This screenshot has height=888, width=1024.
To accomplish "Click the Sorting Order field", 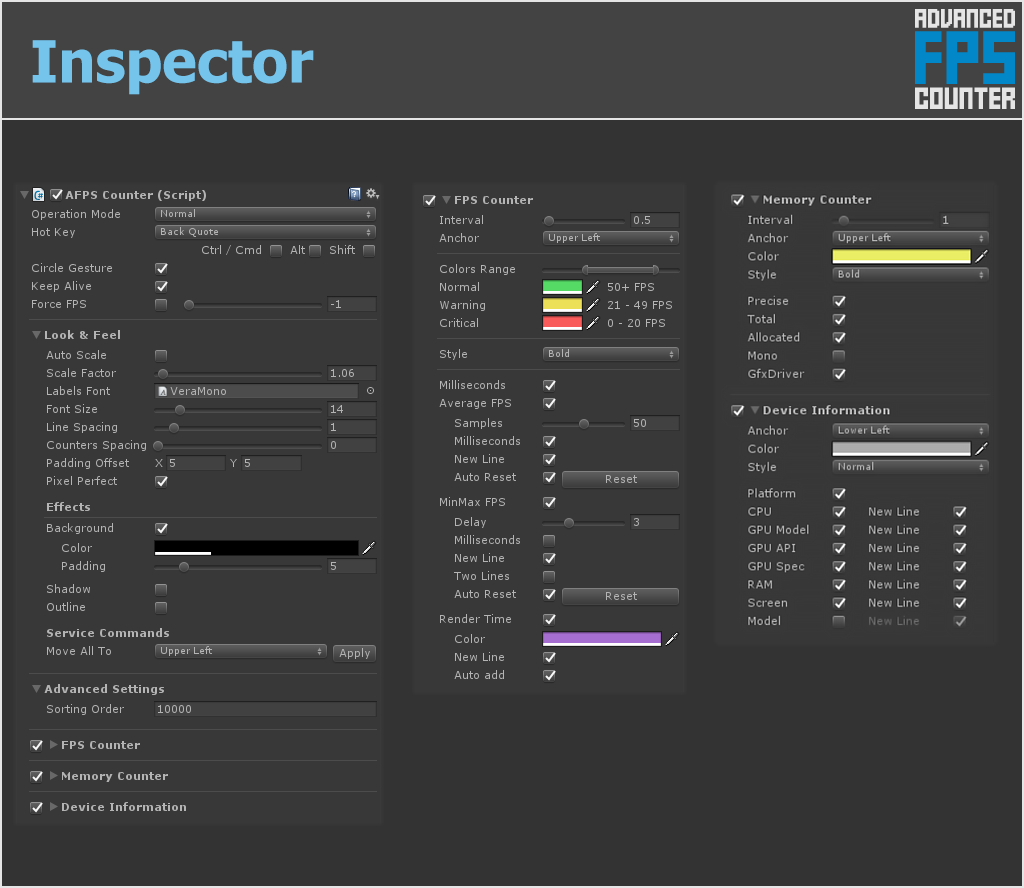I will coord(265,709).
